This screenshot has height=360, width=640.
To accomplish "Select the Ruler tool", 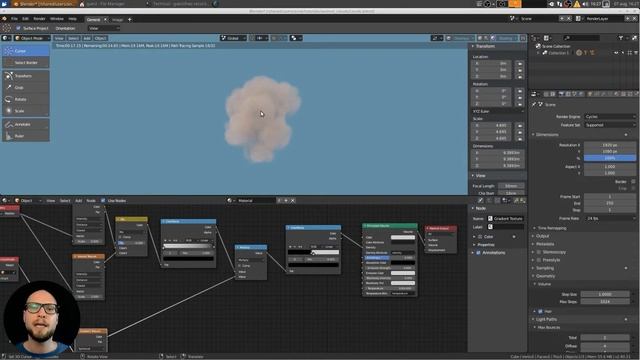I will coord(26,136).
